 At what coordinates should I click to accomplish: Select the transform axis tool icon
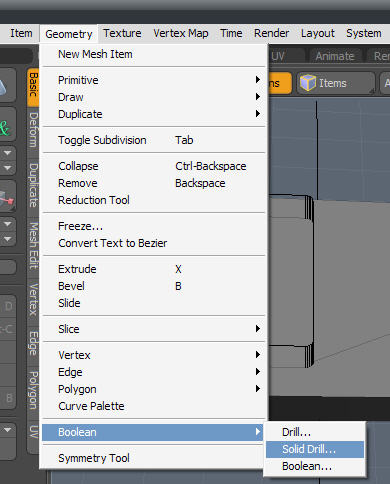(6, 196)
